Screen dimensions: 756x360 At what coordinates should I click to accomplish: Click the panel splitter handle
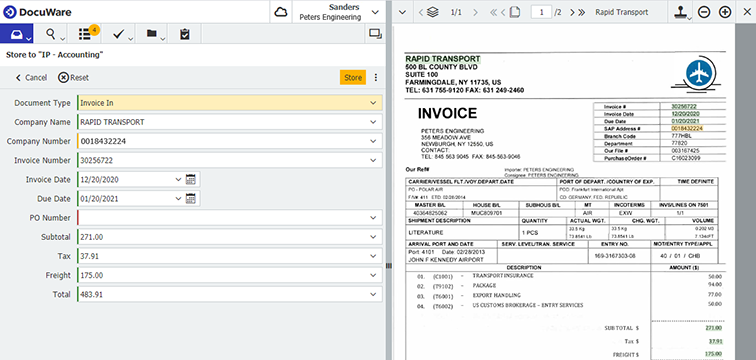coord(388,266)
